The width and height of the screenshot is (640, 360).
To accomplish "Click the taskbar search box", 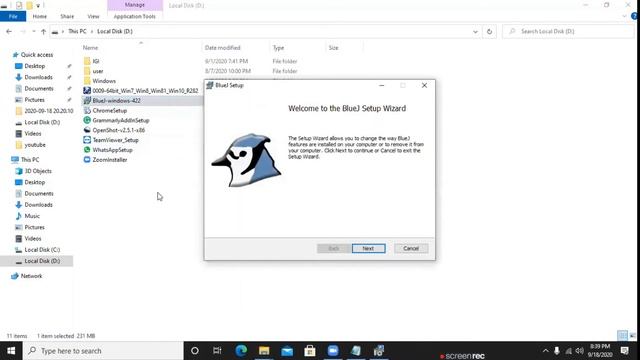I will click(103, 351).
